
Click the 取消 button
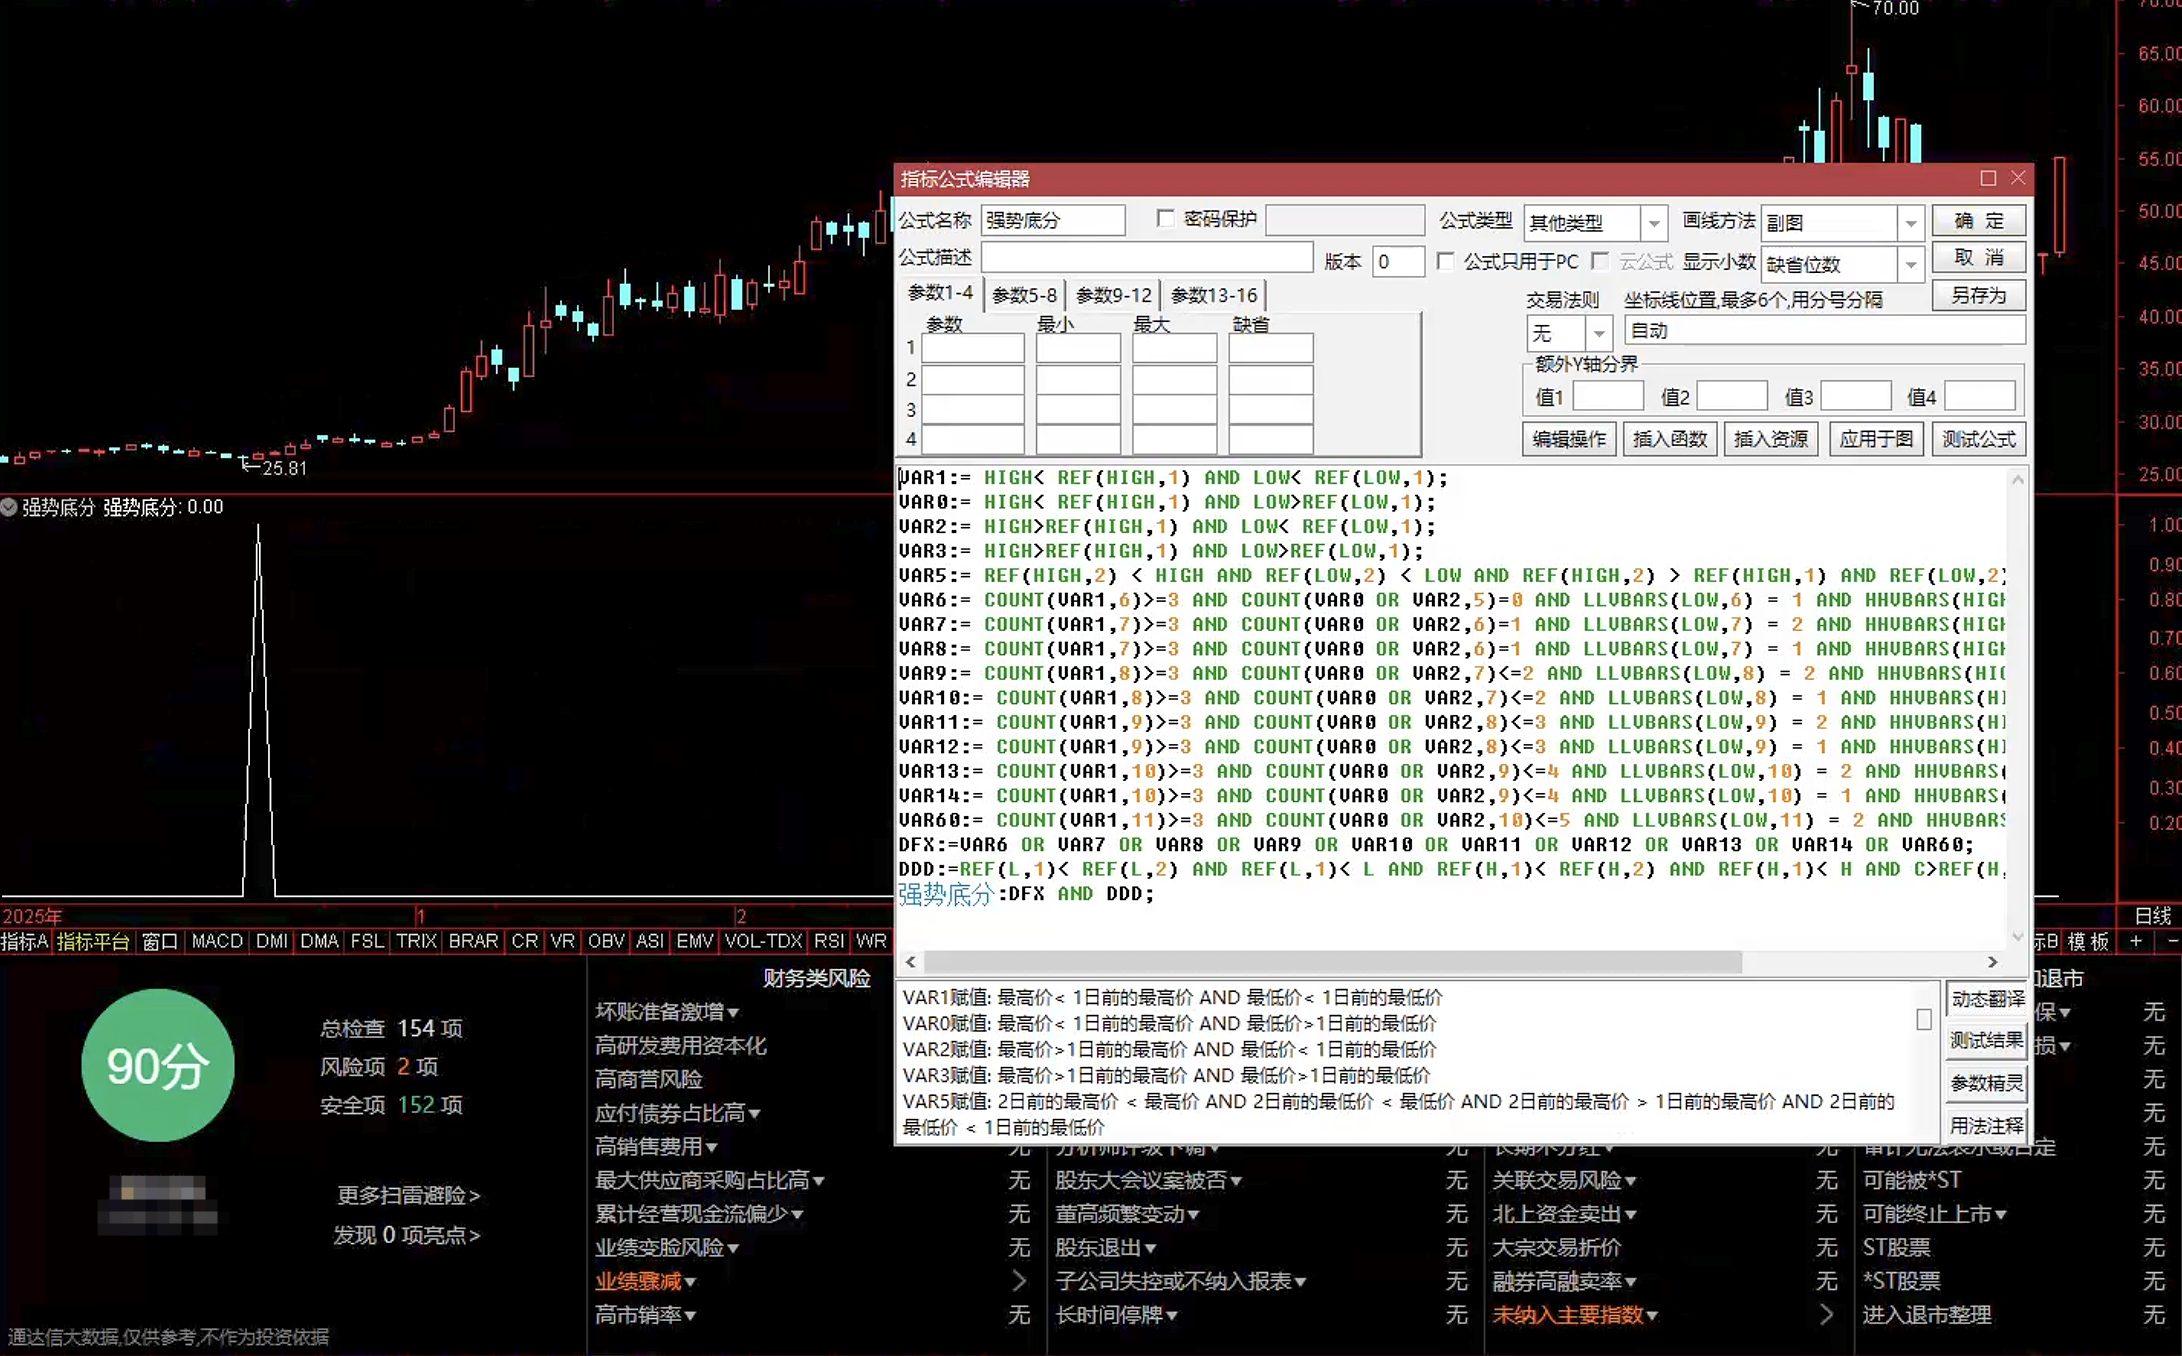1979,258
